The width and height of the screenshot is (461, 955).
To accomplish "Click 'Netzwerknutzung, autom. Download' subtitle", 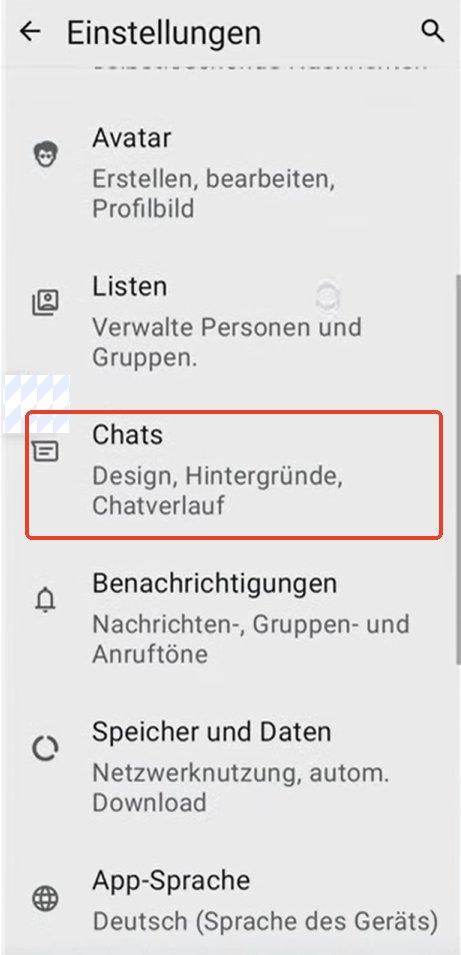I will 241,788.
